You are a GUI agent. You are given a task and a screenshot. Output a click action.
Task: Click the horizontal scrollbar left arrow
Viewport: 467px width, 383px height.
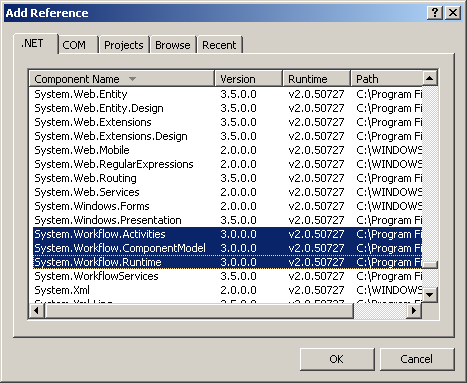click(x=37, y=311)
